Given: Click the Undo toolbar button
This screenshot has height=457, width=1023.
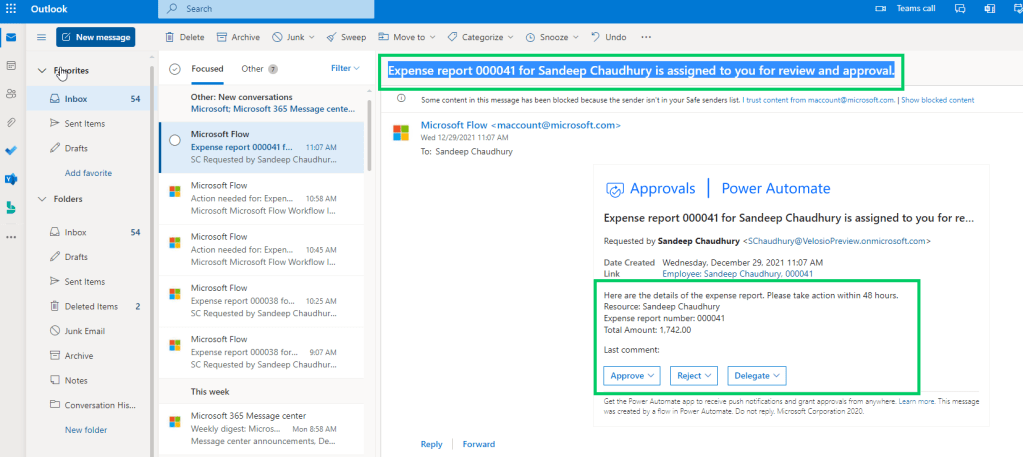Looking at the screenshot, I should [x=608, y=37].
